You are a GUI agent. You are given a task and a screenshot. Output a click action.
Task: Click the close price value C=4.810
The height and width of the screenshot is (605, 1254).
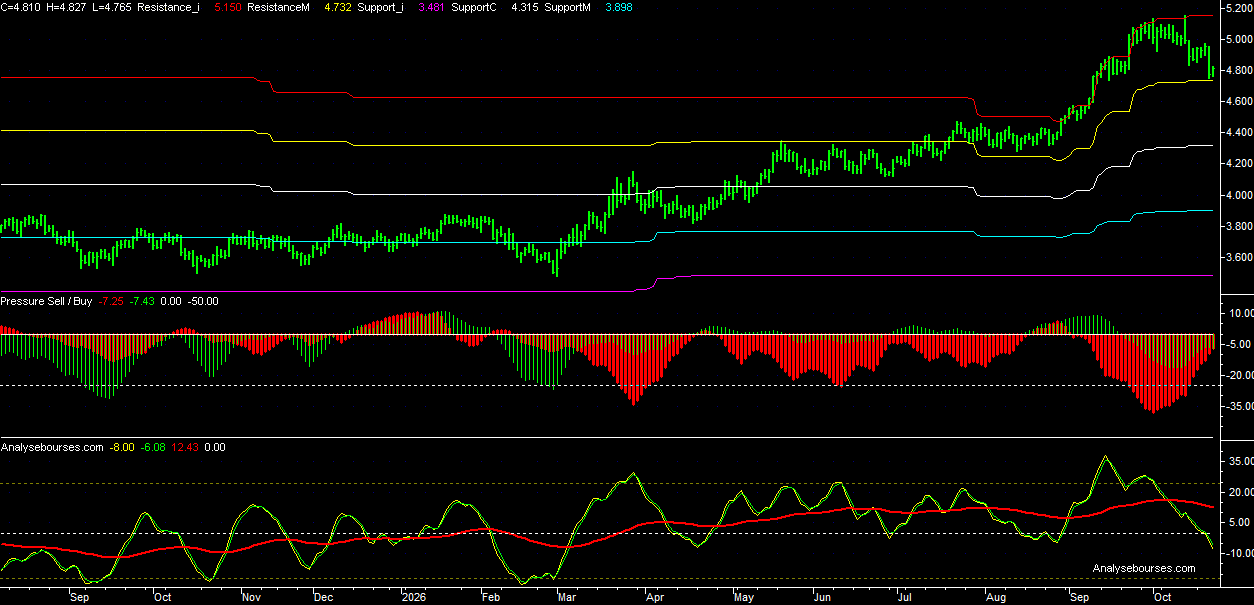(21, 7)
